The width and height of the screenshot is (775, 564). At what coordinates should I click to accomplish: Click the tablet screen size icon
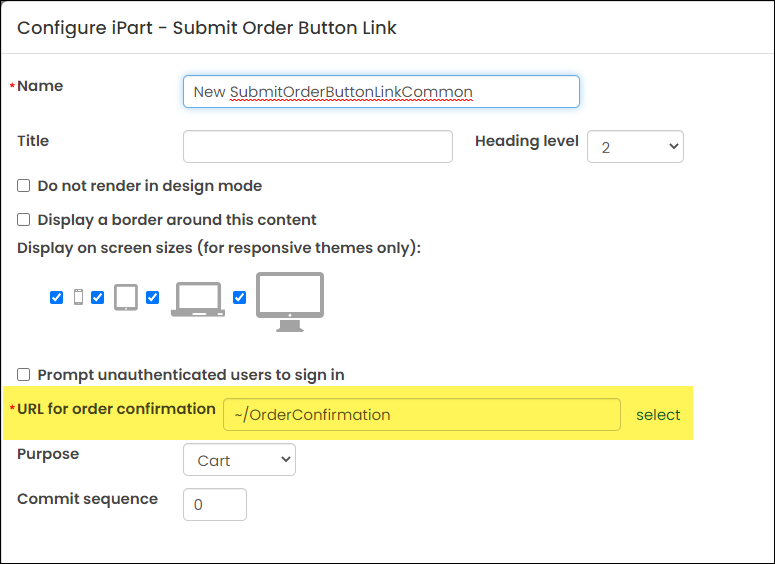(126, 297)
